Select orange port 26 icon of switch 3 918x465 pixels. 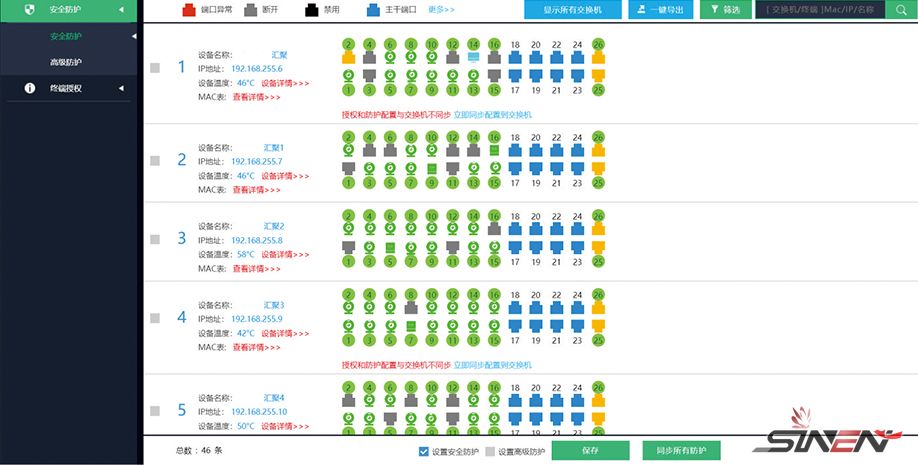598,229
